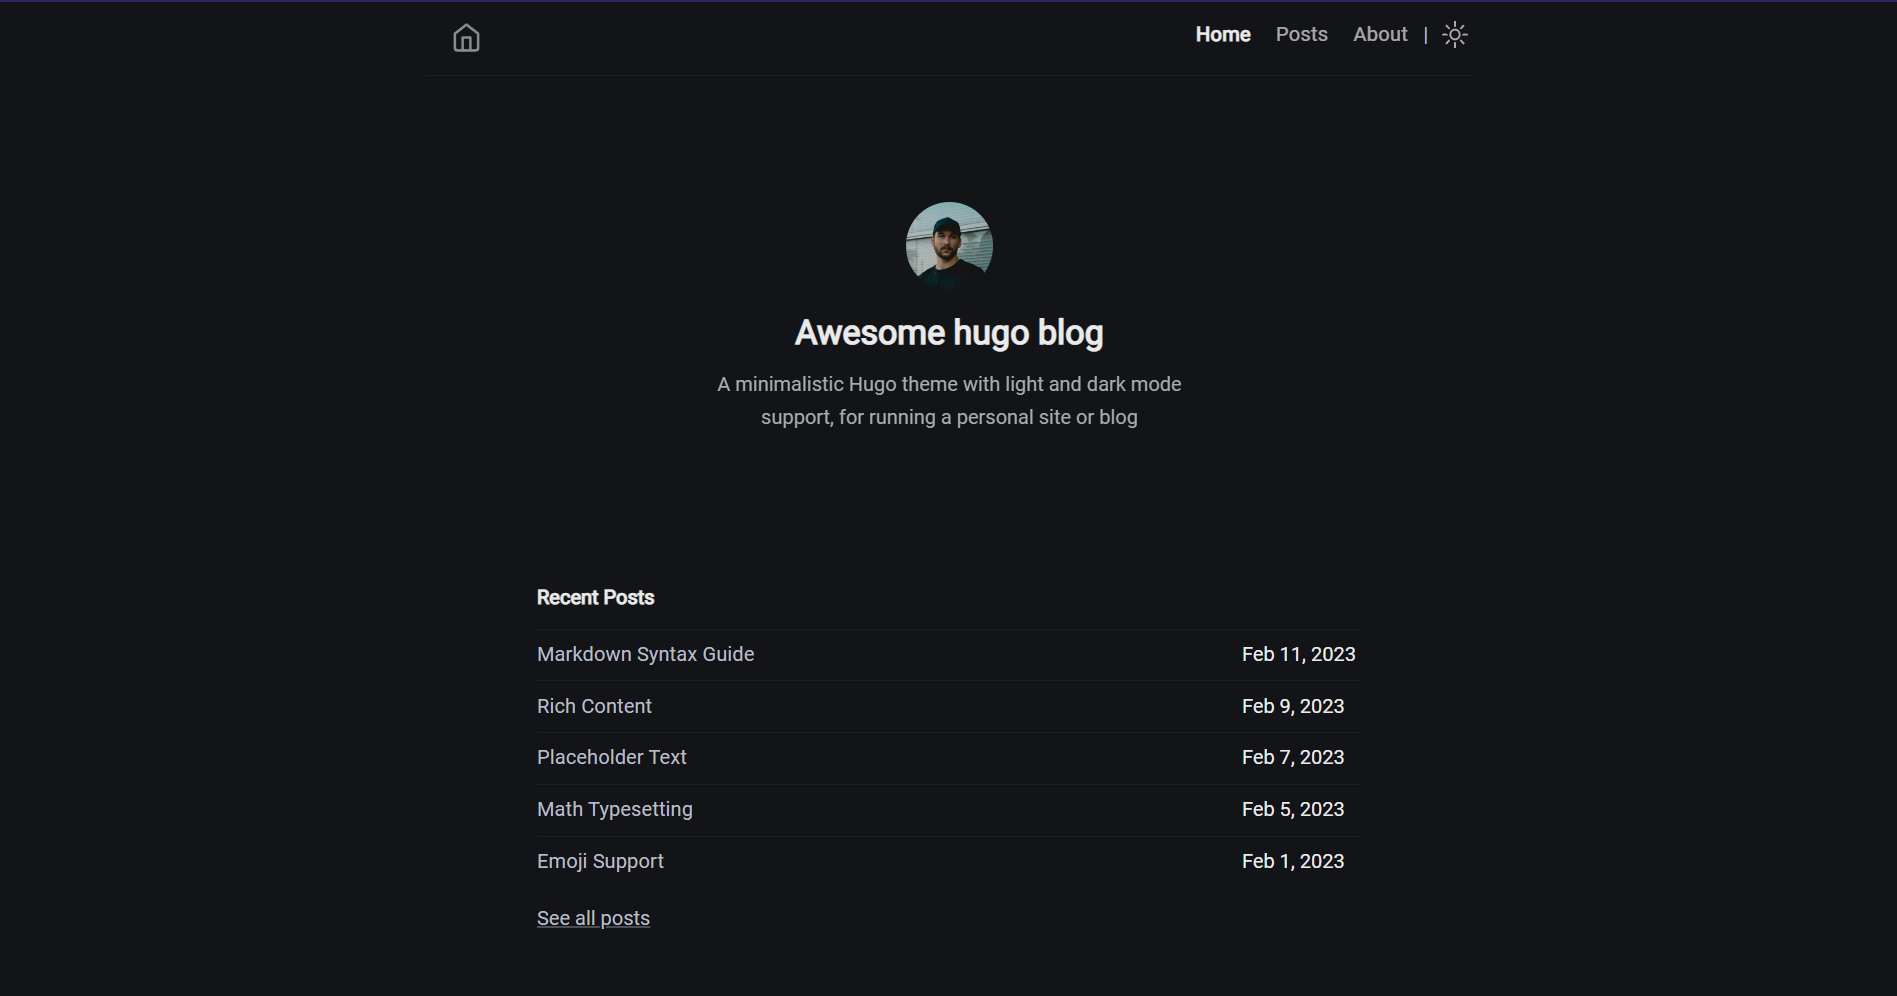Image resolution: width=1897 pixels, height=996 pixels.
Task: Select the Home navigation item
Action: [x=1222, y=35]
